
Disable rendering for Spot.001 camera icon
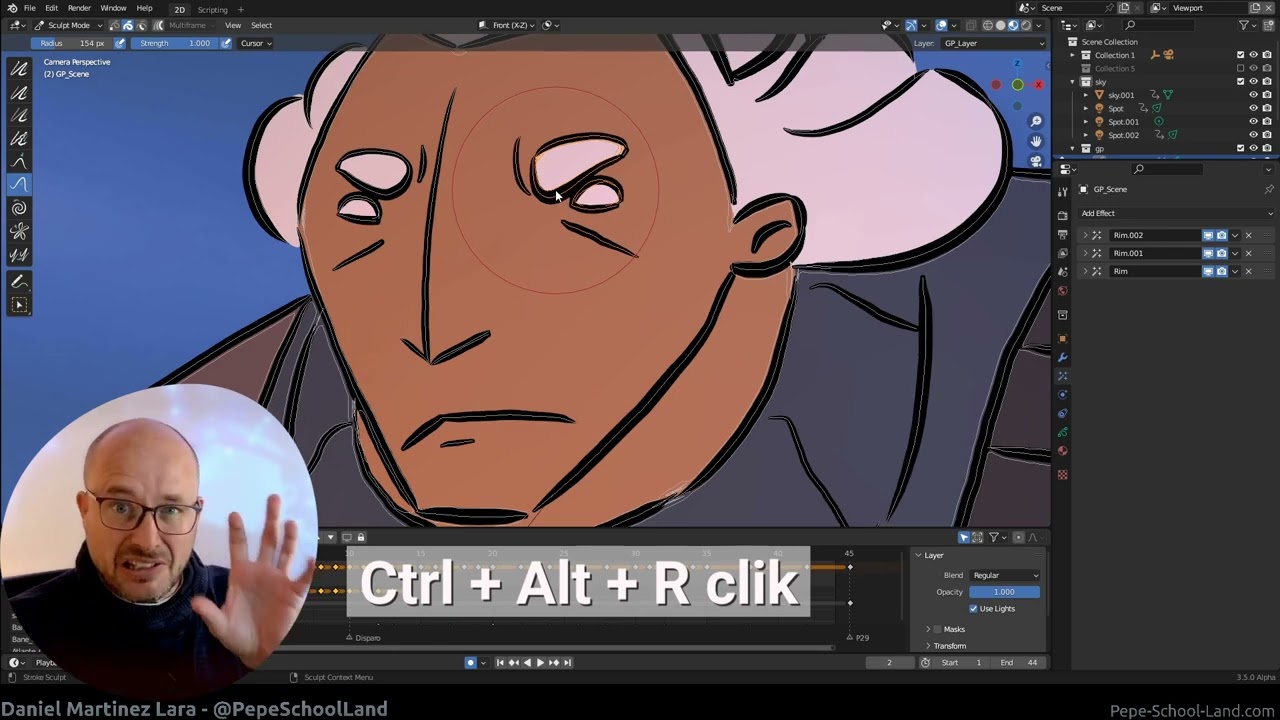pos(1266,121)
